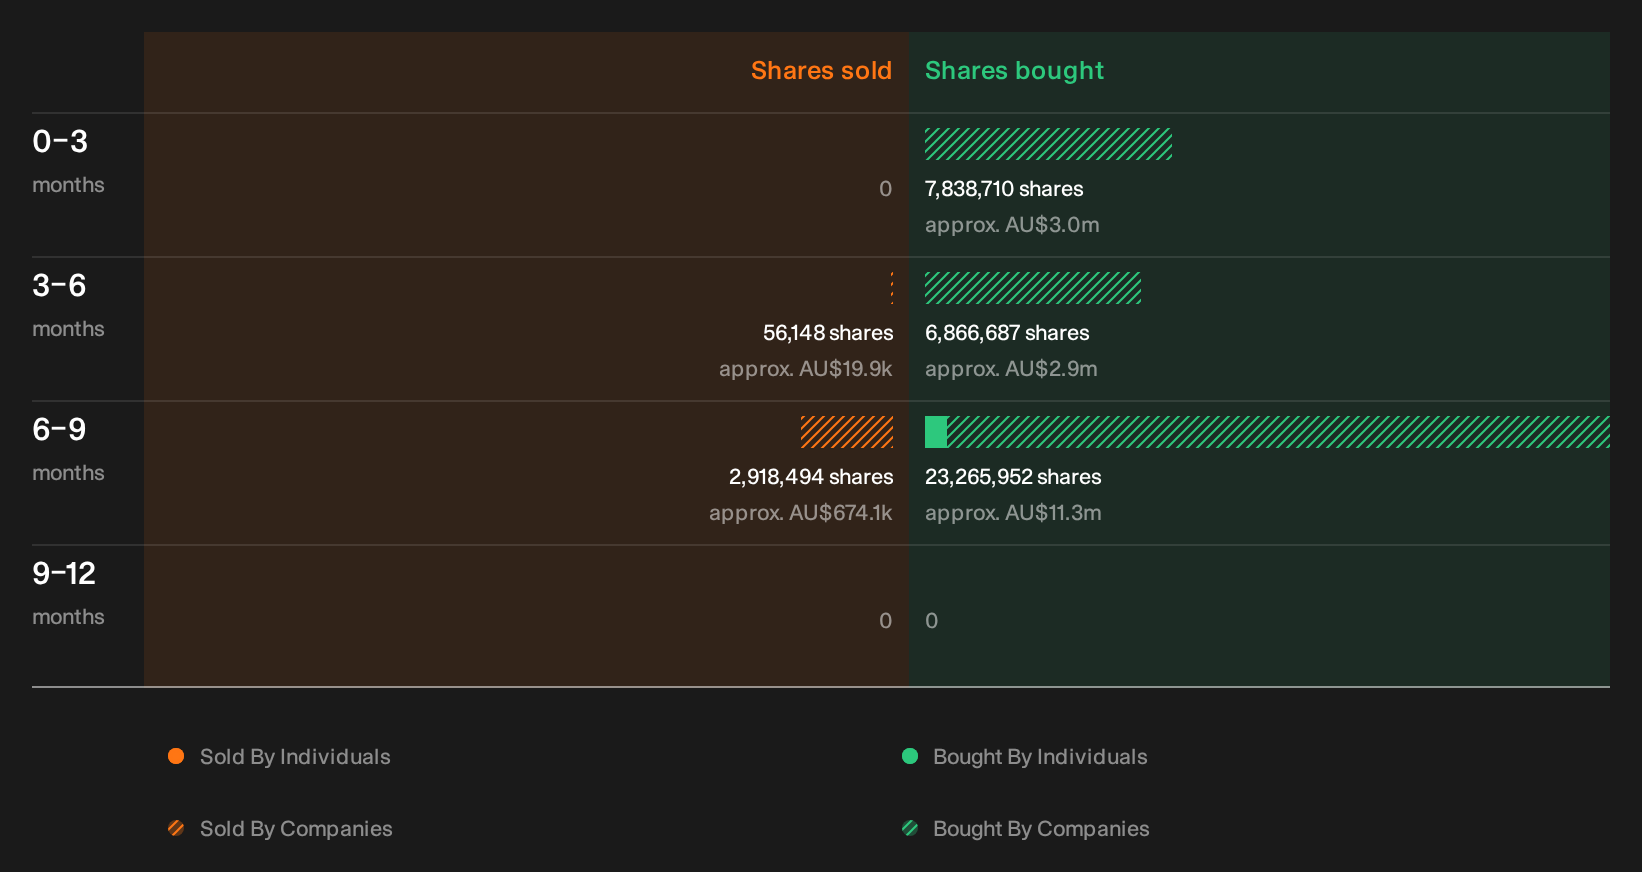
Task: Click the 6,866,687 shares value
Action: tap(1007, 333)
